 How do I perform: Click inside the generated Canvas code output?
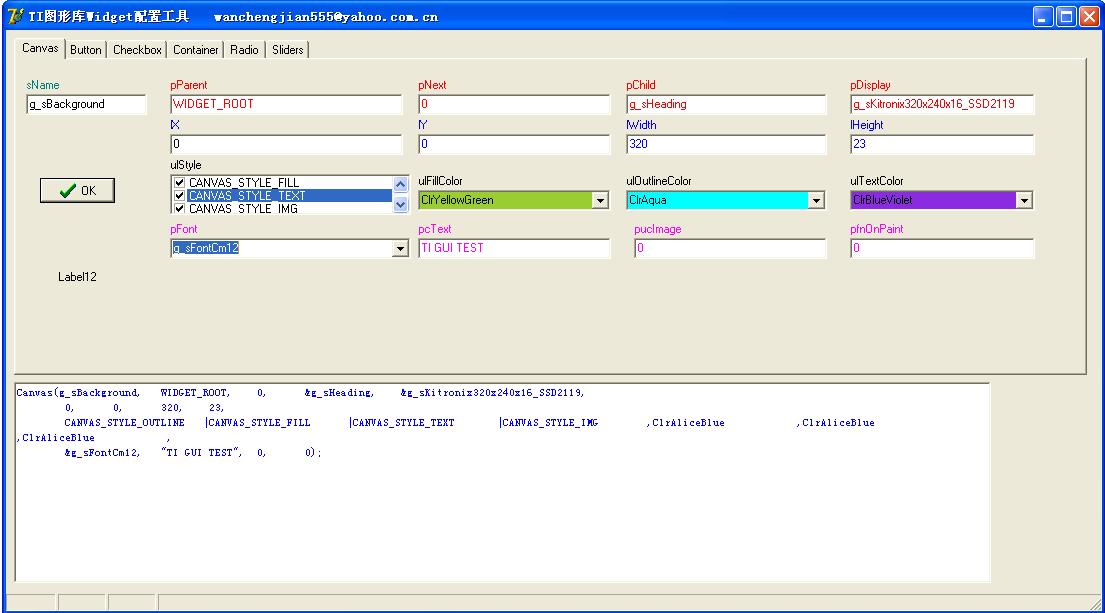[x=502, y=483]
